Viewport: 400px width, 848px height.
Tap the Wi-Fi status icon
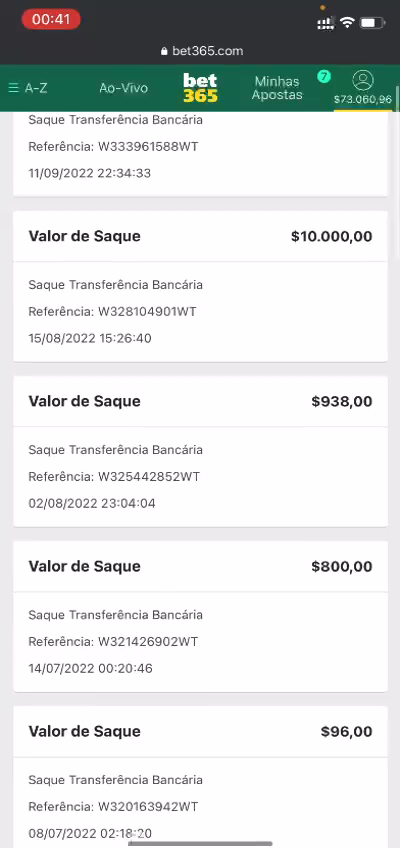(x=346, y=23)
